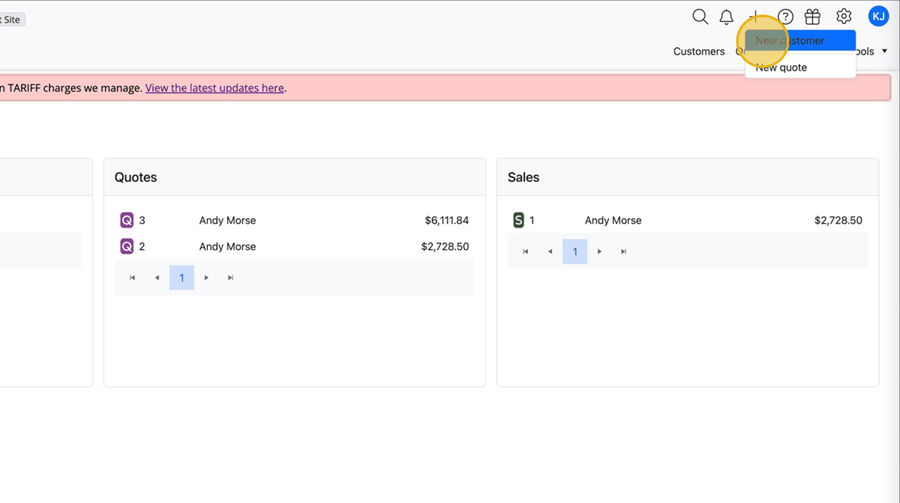The width and height of the screenshot is (900, 503).
Task: Open the notifications bell
Action: coord(727,17)
